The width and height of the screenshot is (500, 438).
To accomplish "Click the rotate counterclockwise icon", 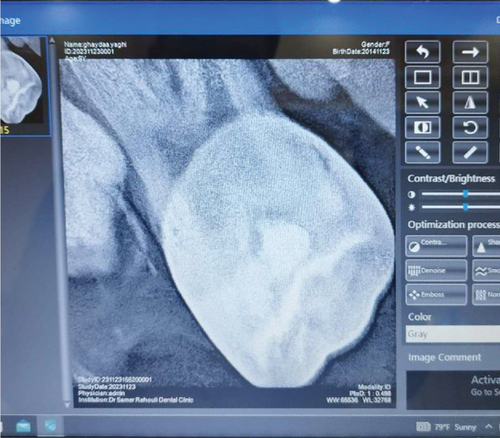I will click(470, 127).
